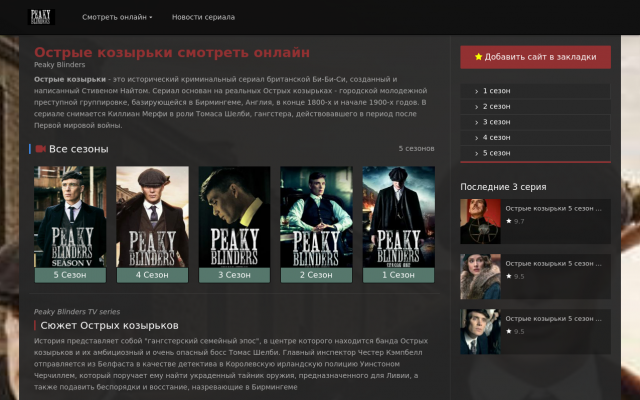Select 1 сезон in the sidebar list
Screen dimensions: 640x400
pyautogui.click(x=536, y=91)
